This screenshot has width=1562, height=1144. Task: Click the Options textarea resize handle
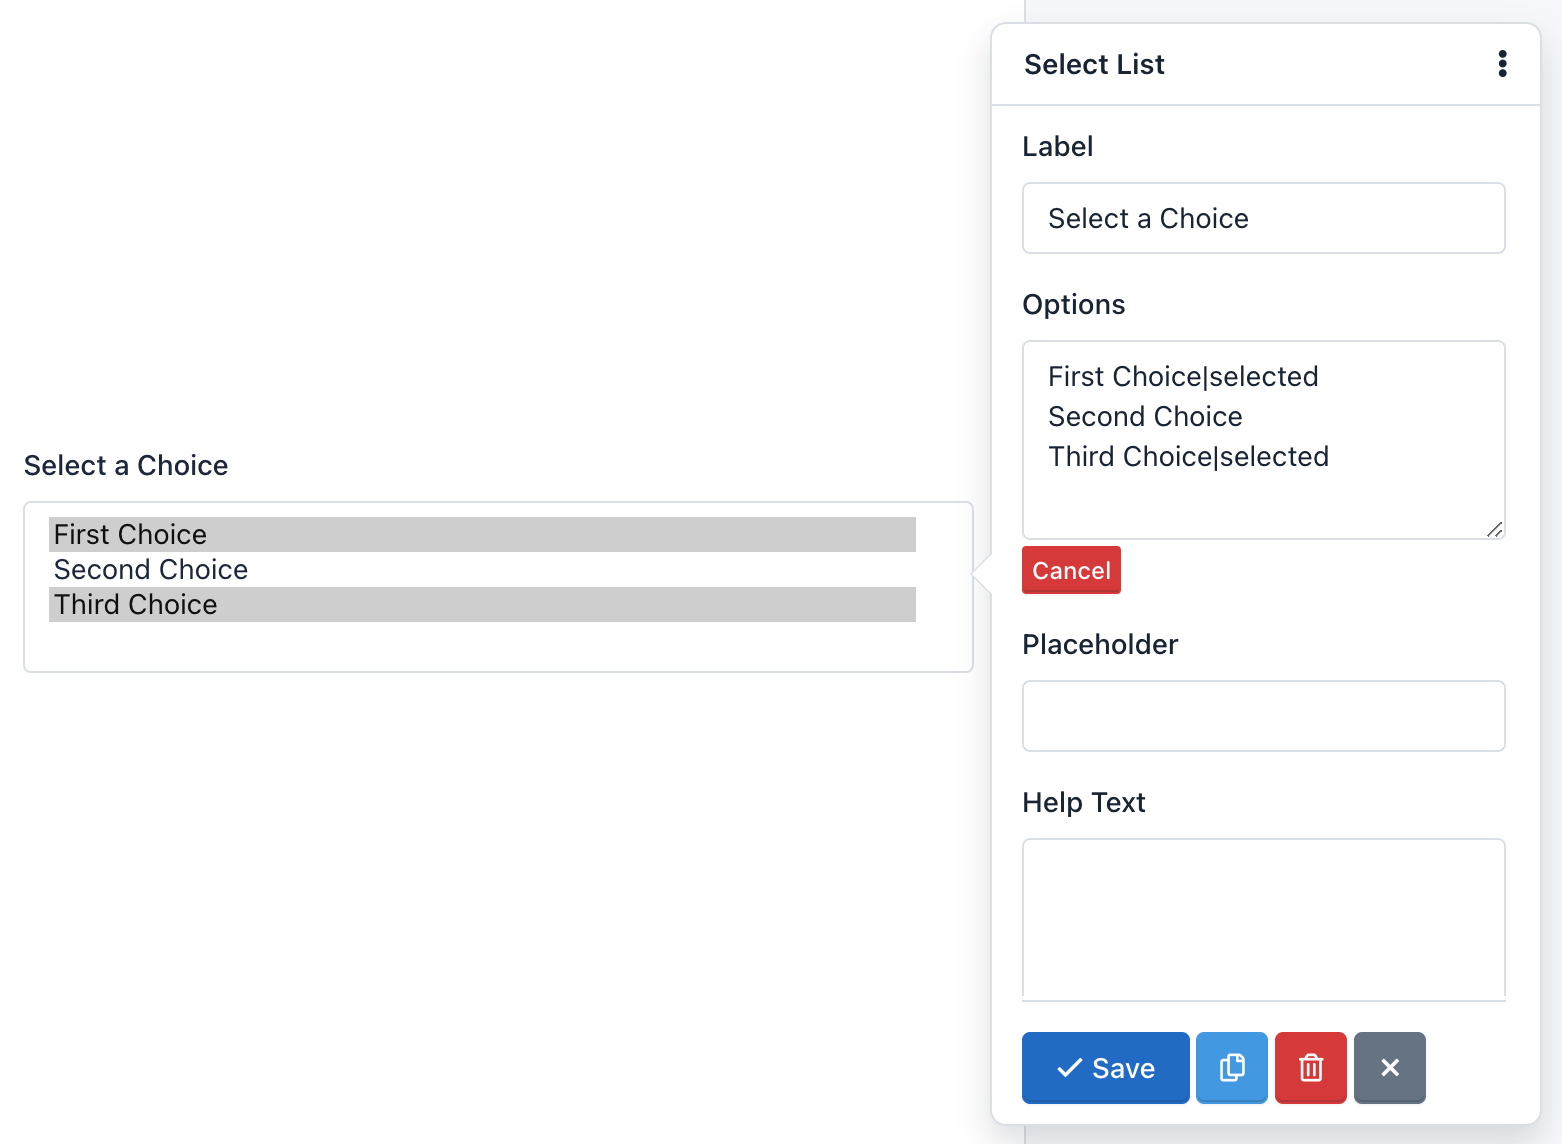(1494, 530)
